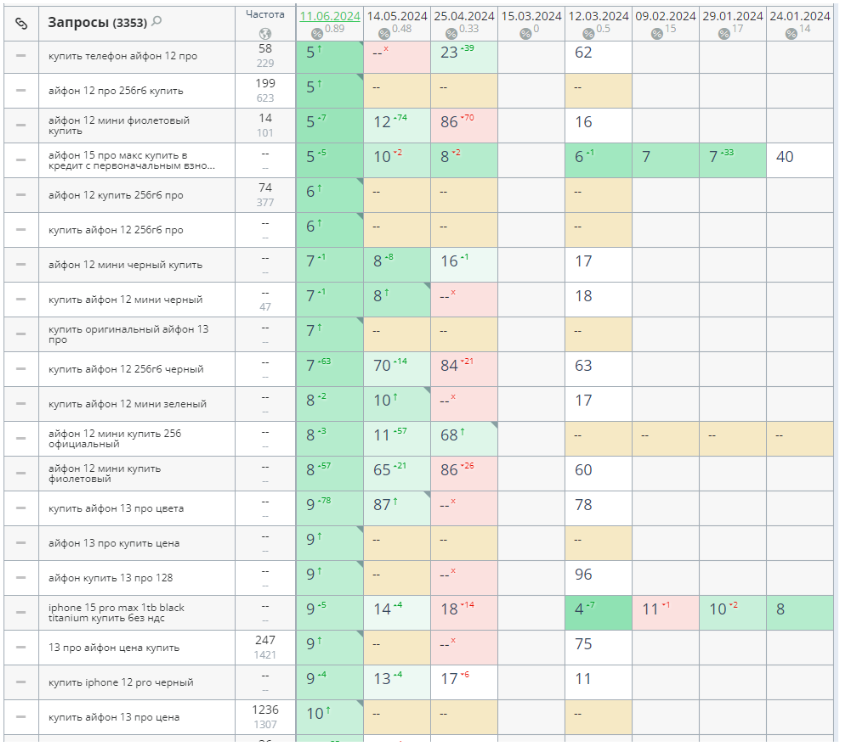
Task: Open query search with the magnifier icon
Action: coord(157,21)
